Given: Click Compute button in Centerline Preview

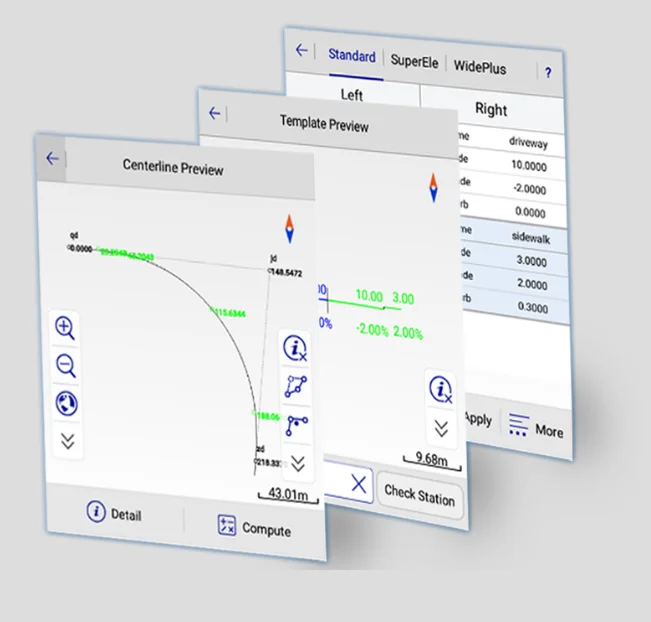Looking at the screenshot, I should click(x=254, y=527).
